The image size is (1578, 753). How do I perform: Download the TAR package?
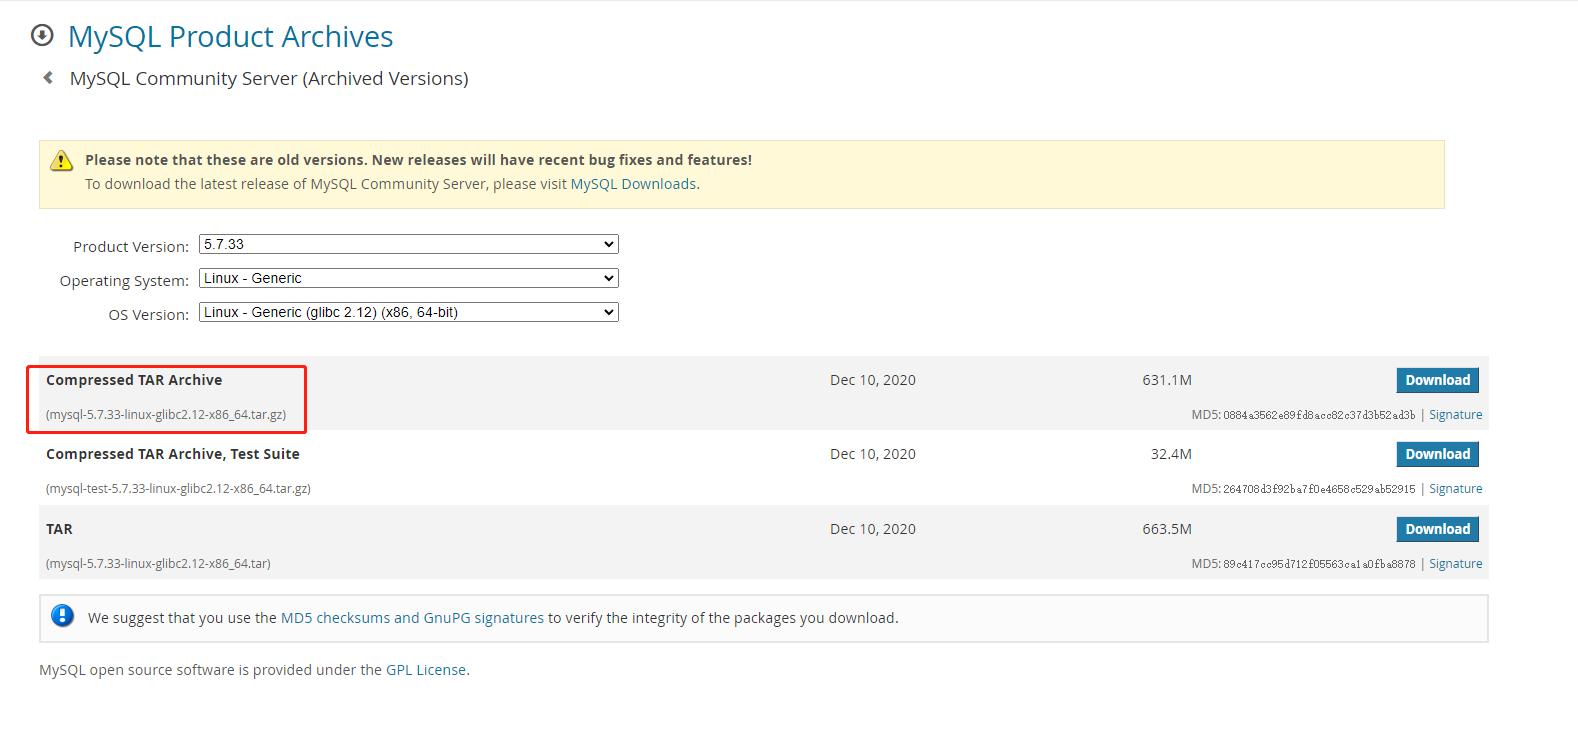tap(1437, 529)
